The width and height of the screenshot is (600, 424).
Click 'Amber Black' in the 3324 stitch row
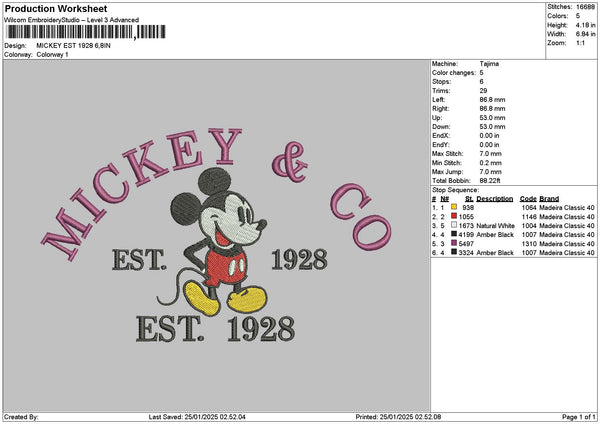(x=495, y=253)
